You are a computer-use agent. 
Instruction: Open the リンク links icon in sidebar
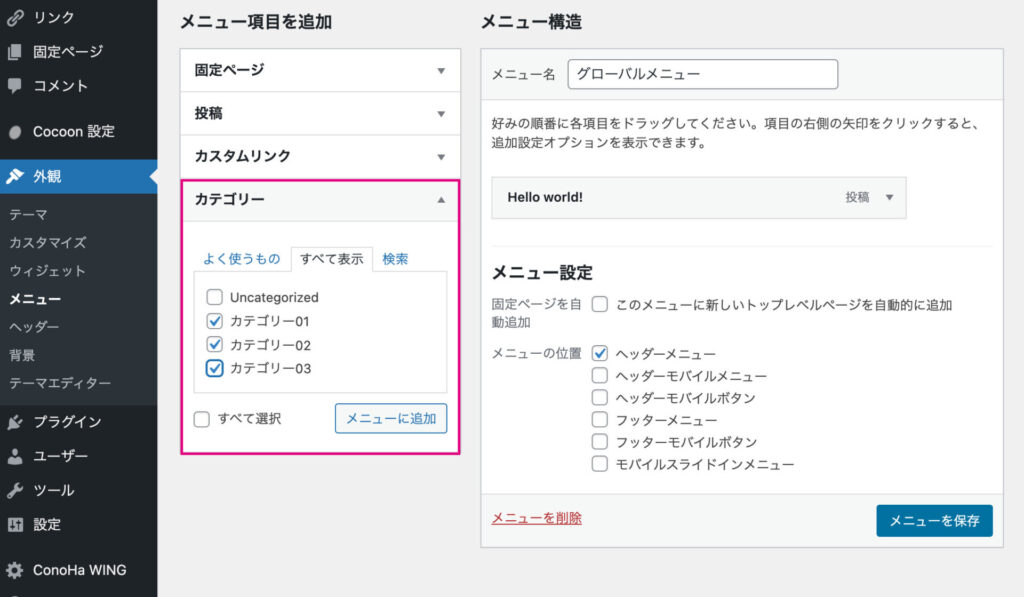[x=15, y=18]
